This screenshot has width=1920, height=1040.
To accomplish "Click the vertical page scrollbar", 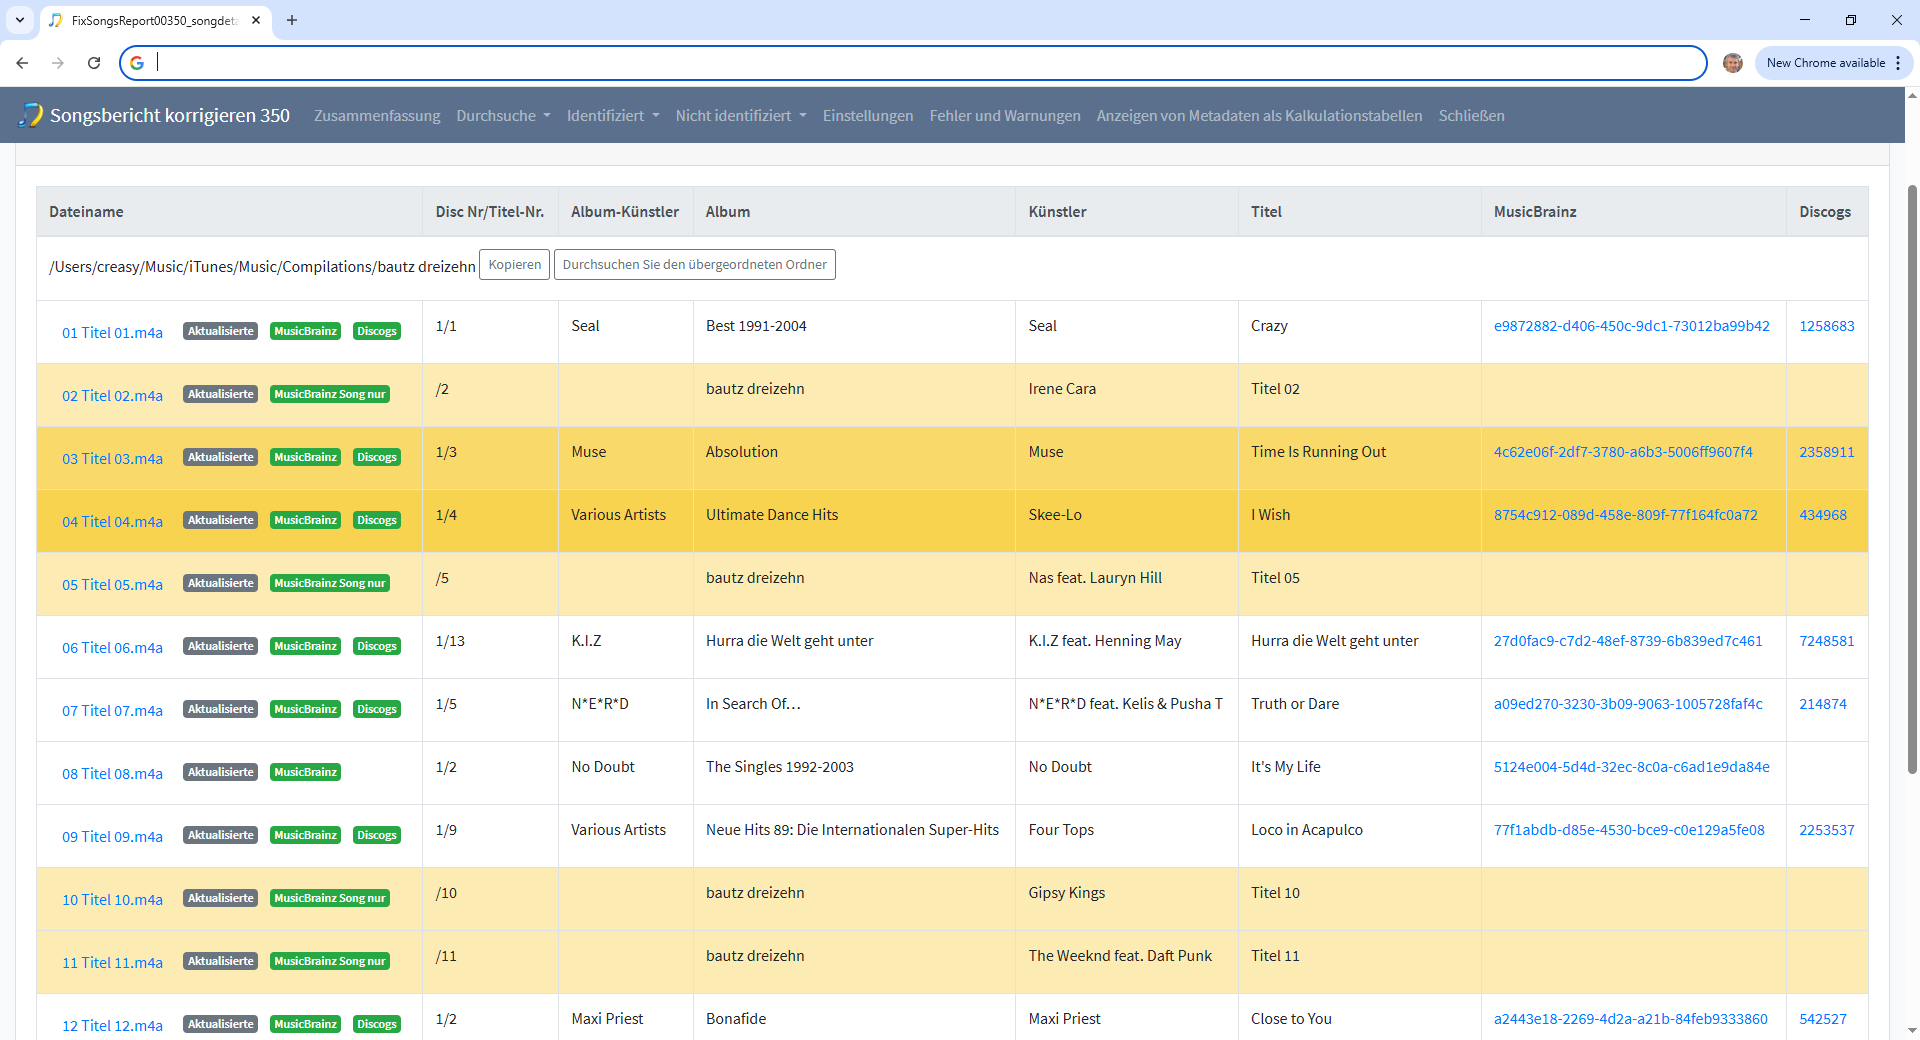I will pyautogui.click(x=1912, y=480).
